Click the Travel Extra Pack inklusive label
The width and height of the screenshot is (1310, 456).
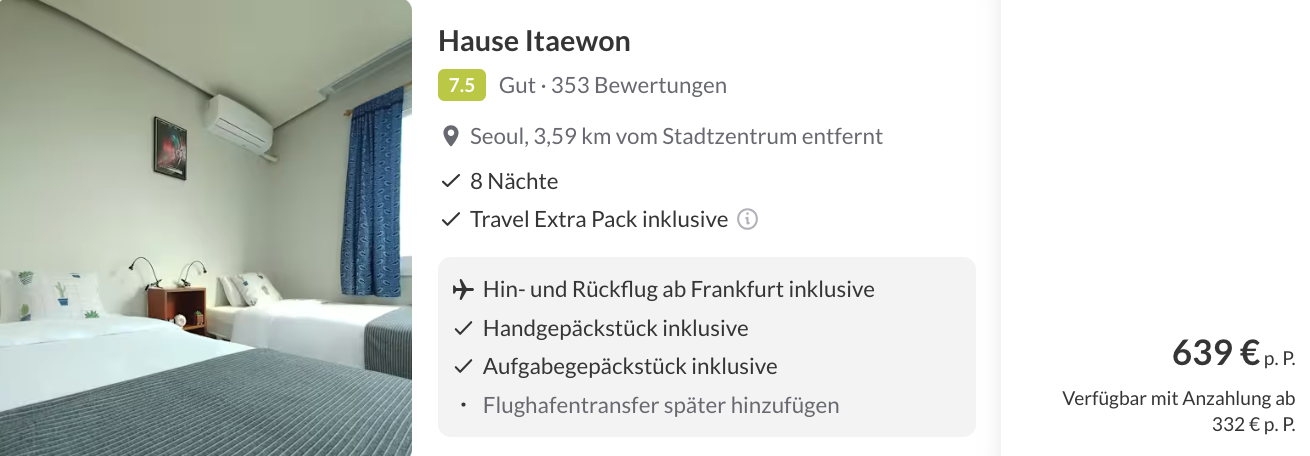click(598, 219)
